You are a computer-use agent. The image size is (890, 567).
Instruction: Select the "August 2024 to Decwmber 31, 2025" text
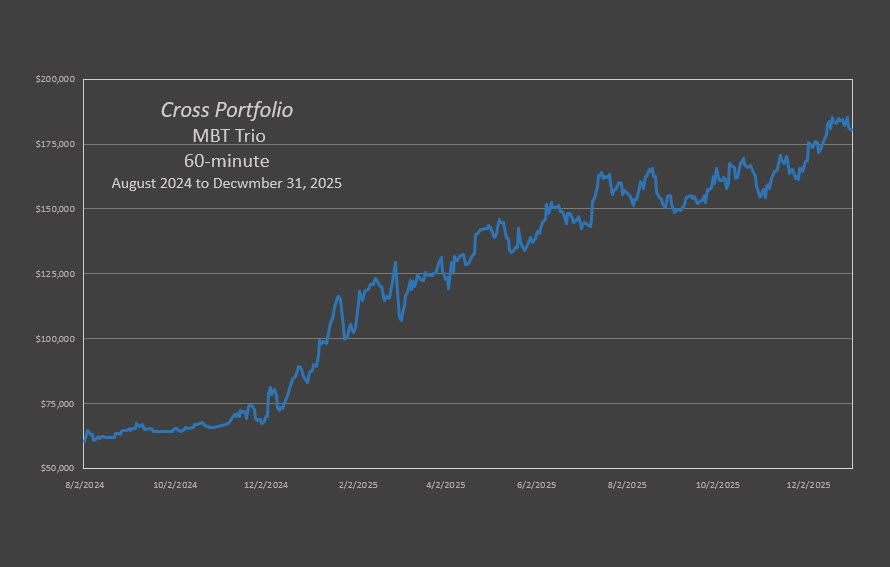tap(227, 183)
